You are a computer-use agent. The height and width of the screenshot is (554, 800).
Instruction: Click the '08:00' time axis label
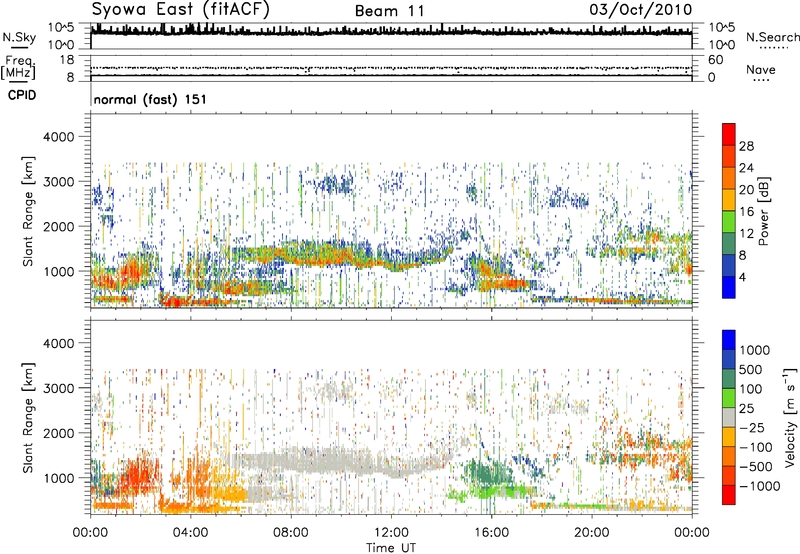click(x=291, y=533)
